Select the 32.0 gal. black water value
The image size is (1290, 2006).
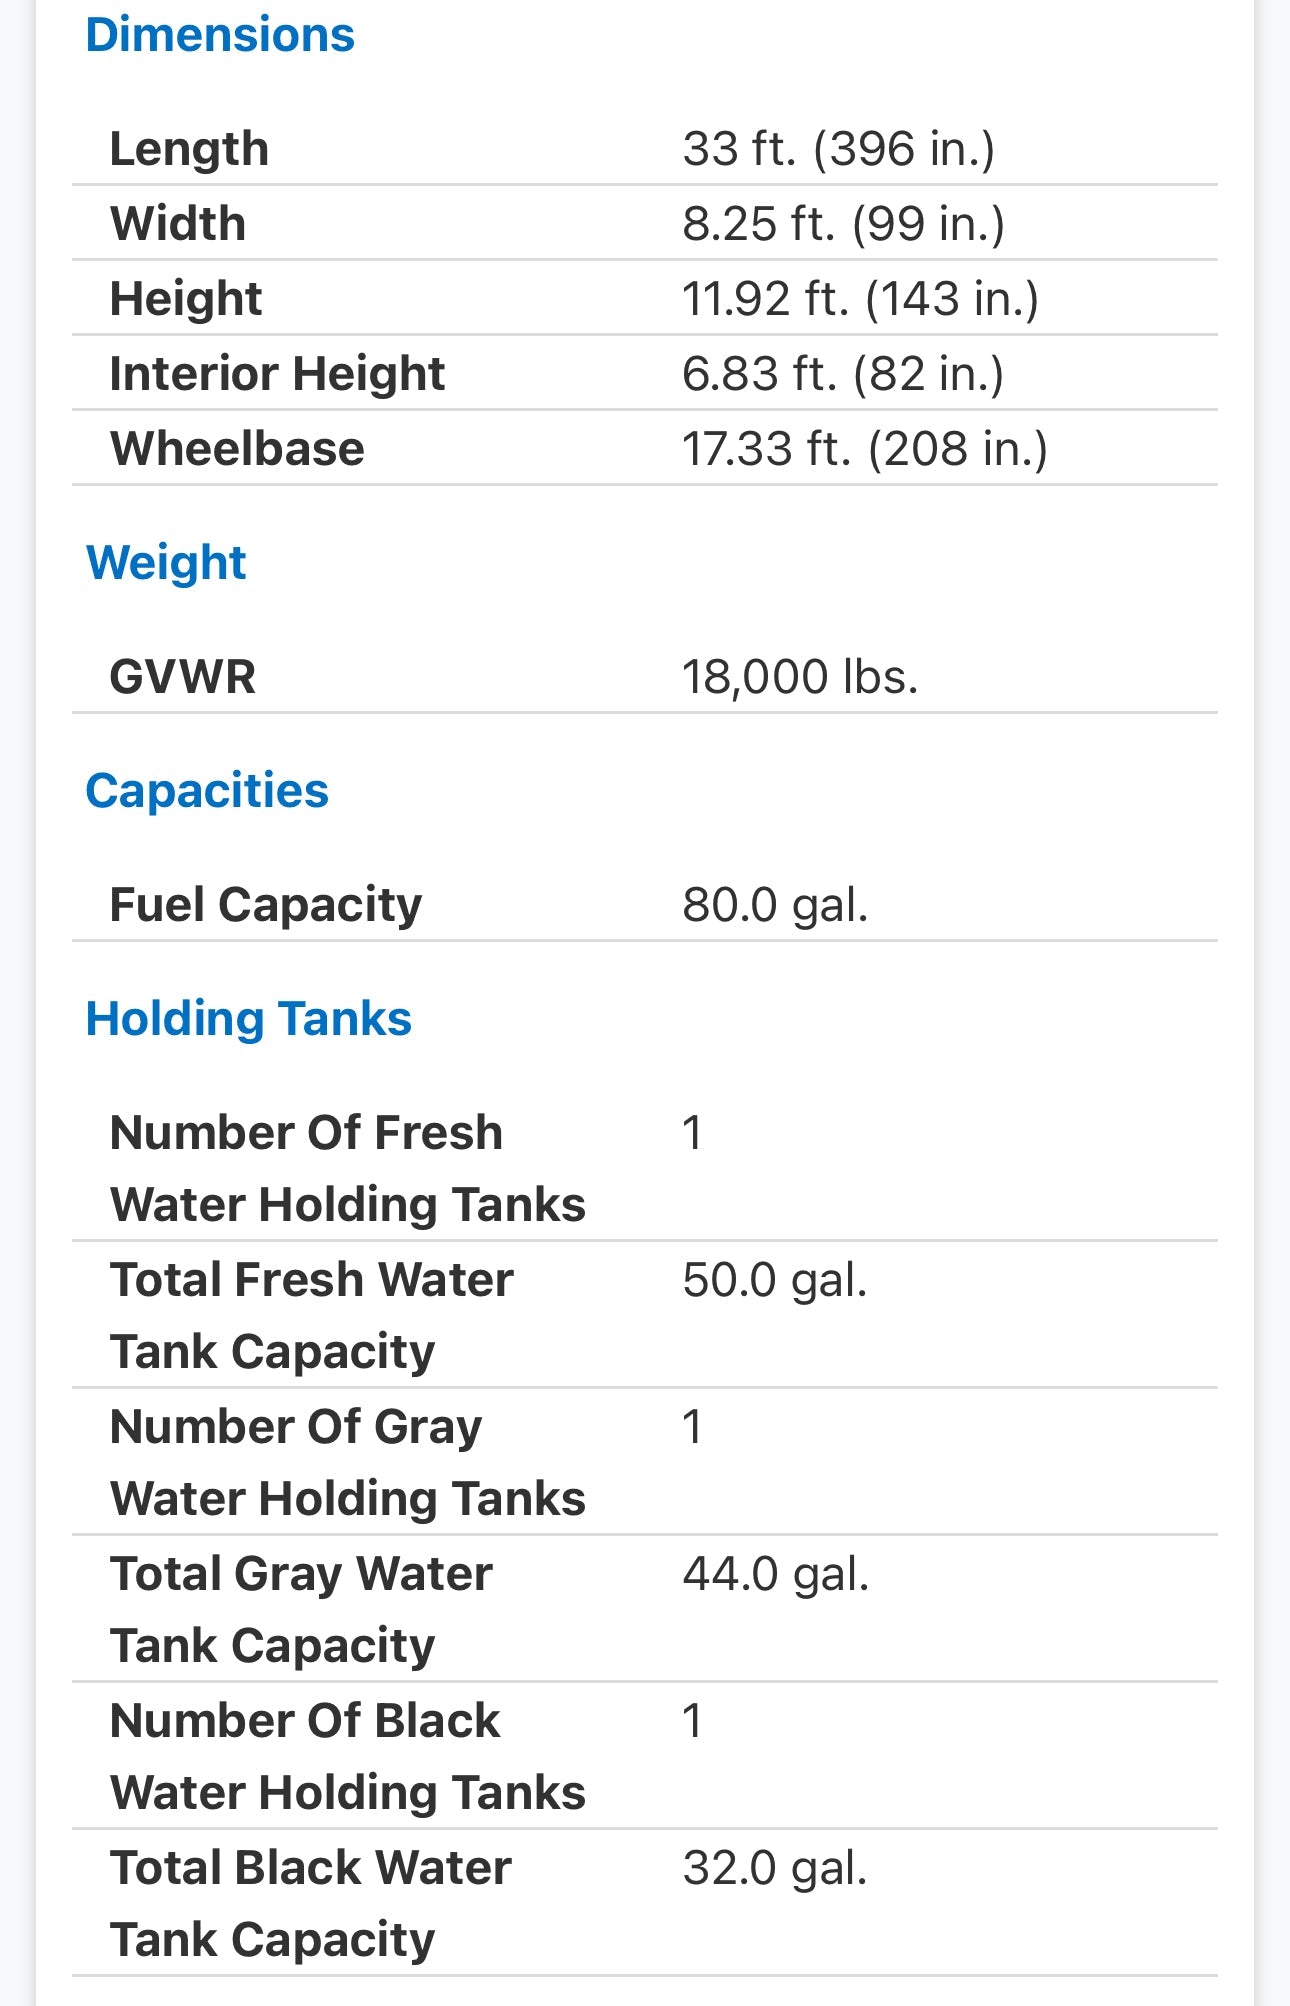tap(775, 1868)
